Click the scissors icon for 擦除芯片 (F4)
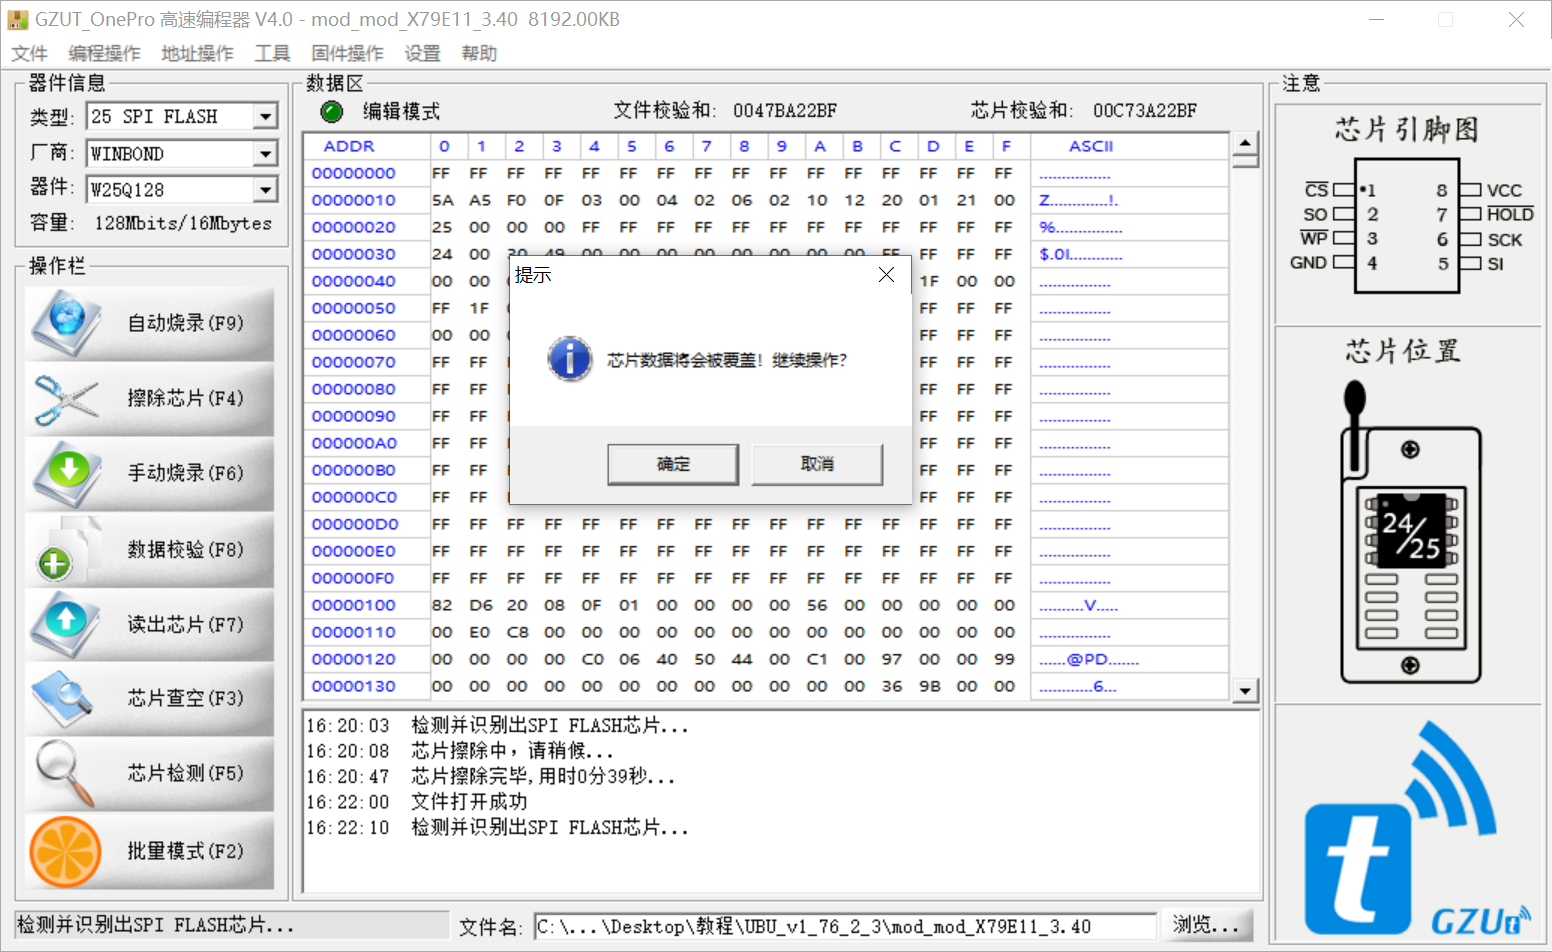The width and height of the screenshot is (1552, 952). tap(66, 399)
